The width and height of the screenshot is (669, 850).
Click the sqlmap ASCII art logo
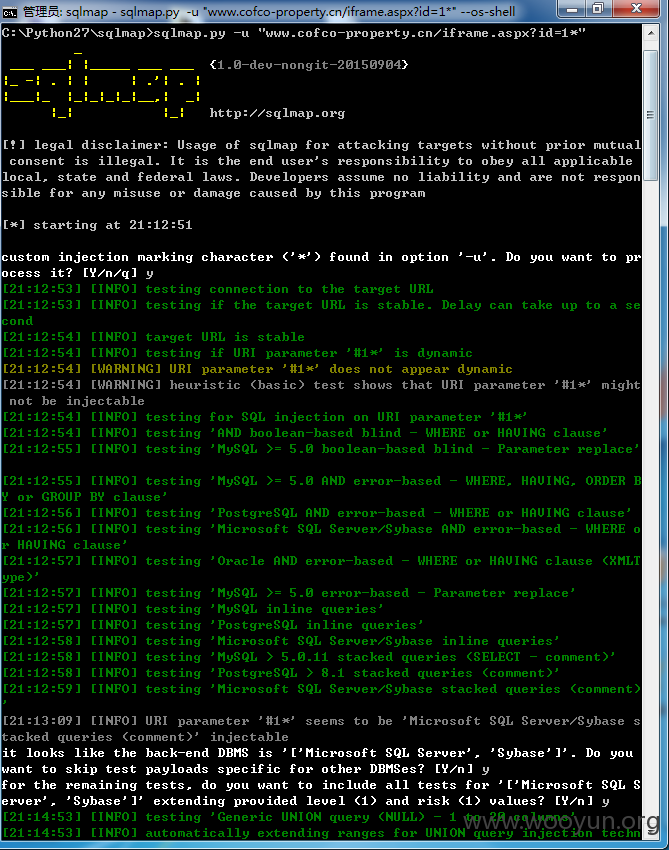(102, 85)
